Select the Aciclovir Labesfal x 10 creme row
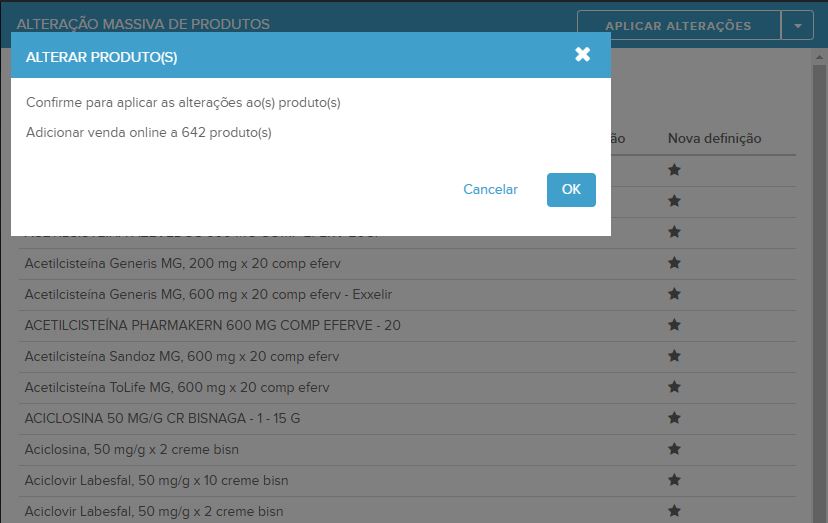The height and width of the screenshot is (523, 828). click(156, 480)
